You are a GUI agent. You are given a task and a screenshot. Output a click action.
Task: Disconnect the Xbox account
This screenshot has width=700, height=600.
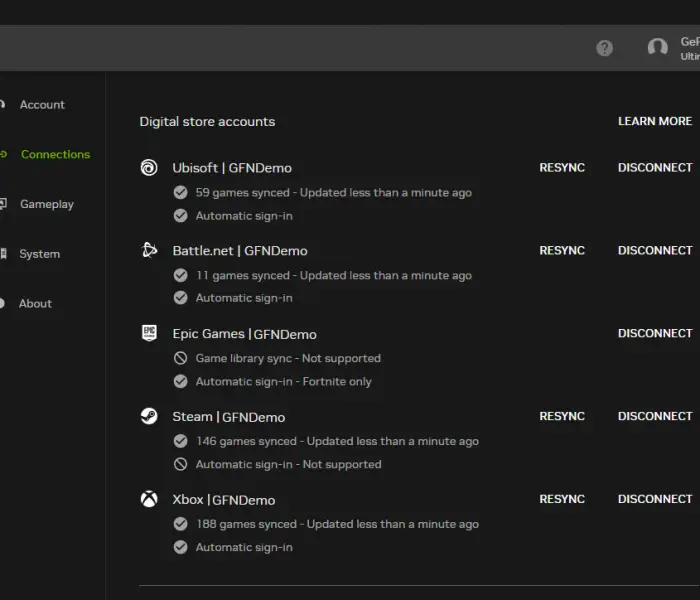tap(655, 499)
